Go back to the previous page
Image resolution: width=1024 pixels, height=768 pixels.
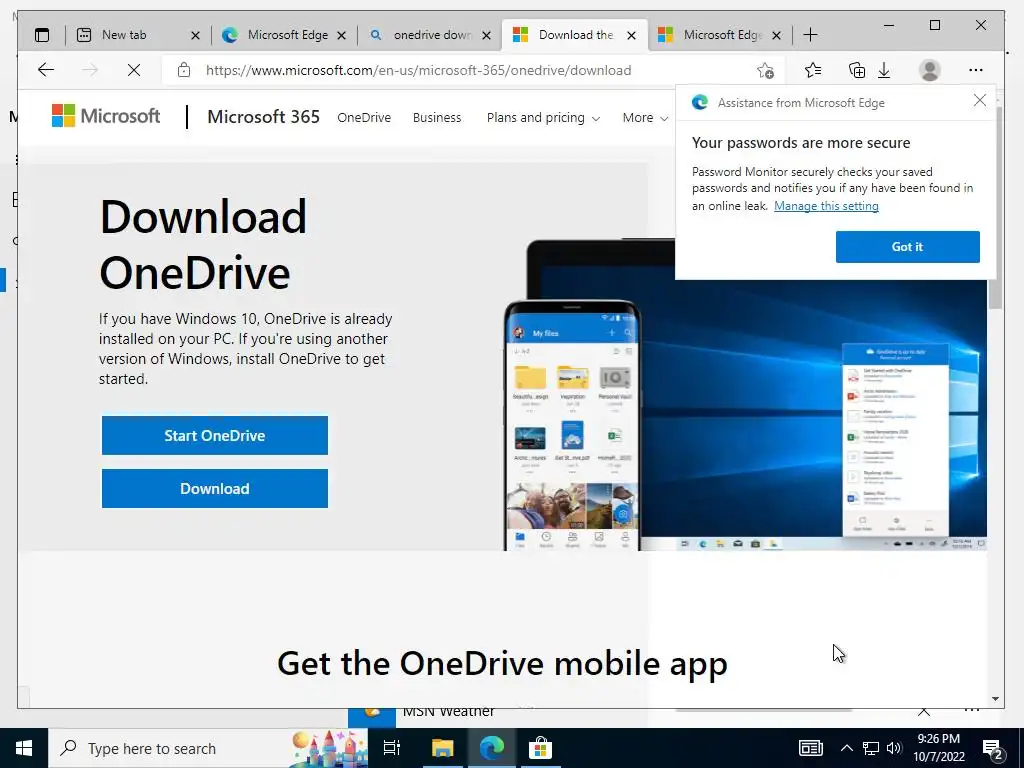pyautogui.click(x=46, y=70)
